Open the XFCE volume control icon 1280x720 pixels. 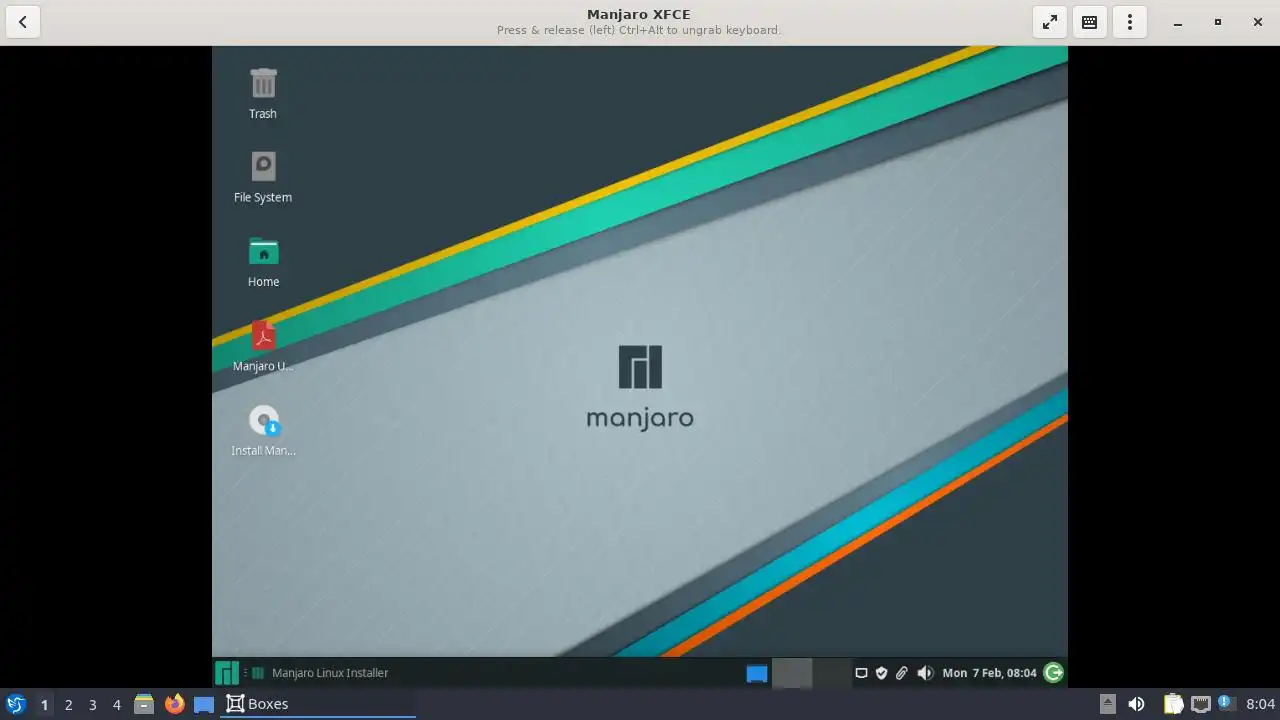[x=925, y=673]
